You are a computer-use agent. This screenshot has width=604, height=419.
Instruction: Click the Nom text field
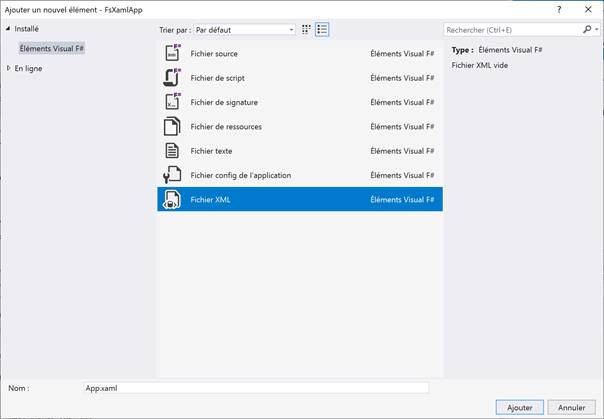[255, 387]
